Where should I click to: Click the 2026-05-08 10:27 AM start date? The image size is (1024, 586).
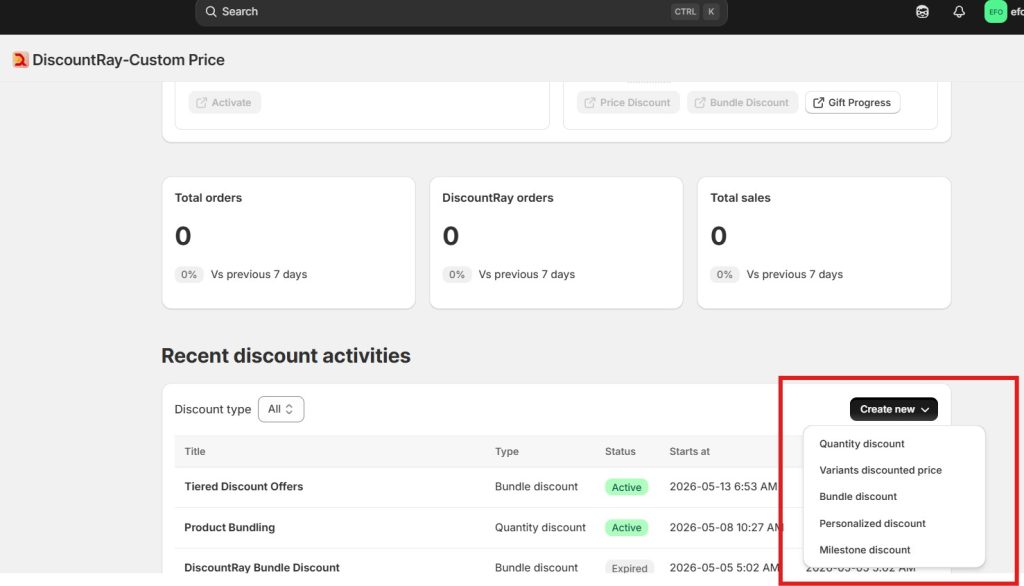(726, 527)
